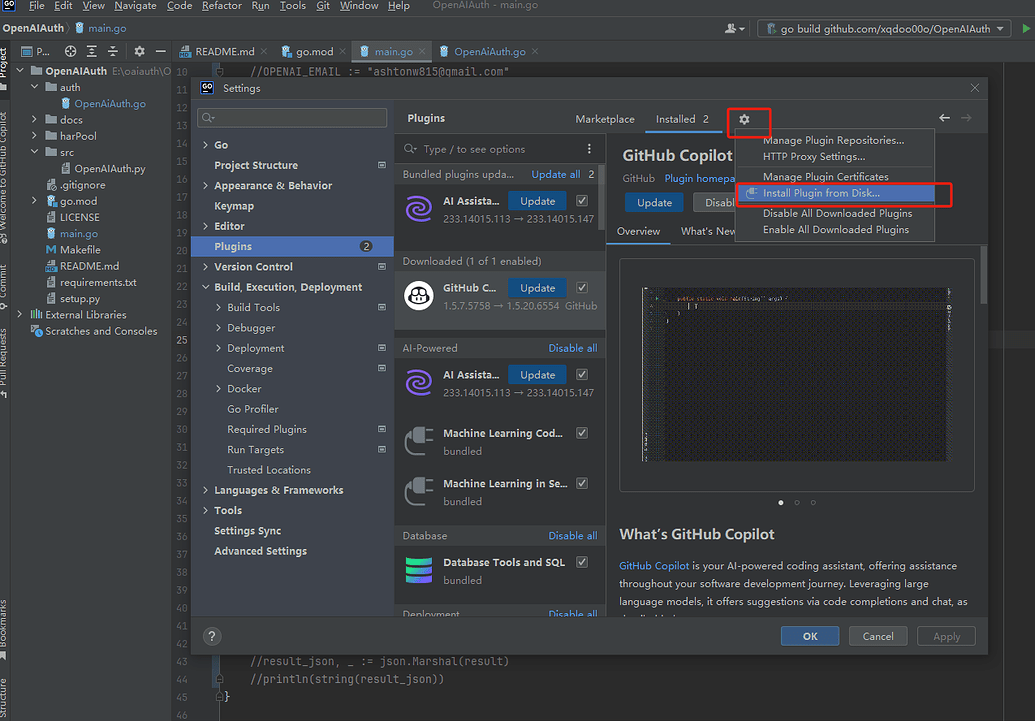Click the Update all link
Screen dimensions: 1035x721
click(556, 174)
